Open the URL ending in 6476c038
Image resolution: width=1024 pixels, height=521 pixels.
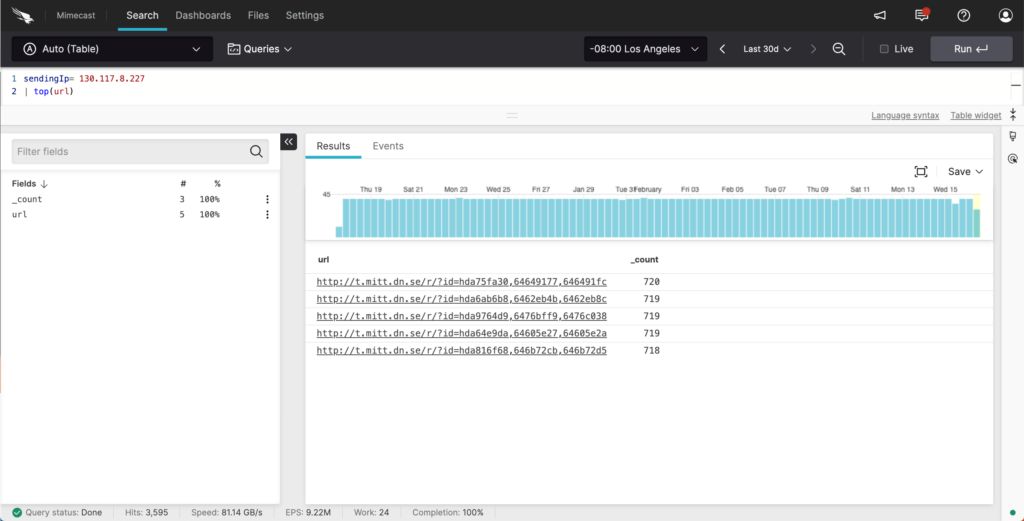(462, 316)
